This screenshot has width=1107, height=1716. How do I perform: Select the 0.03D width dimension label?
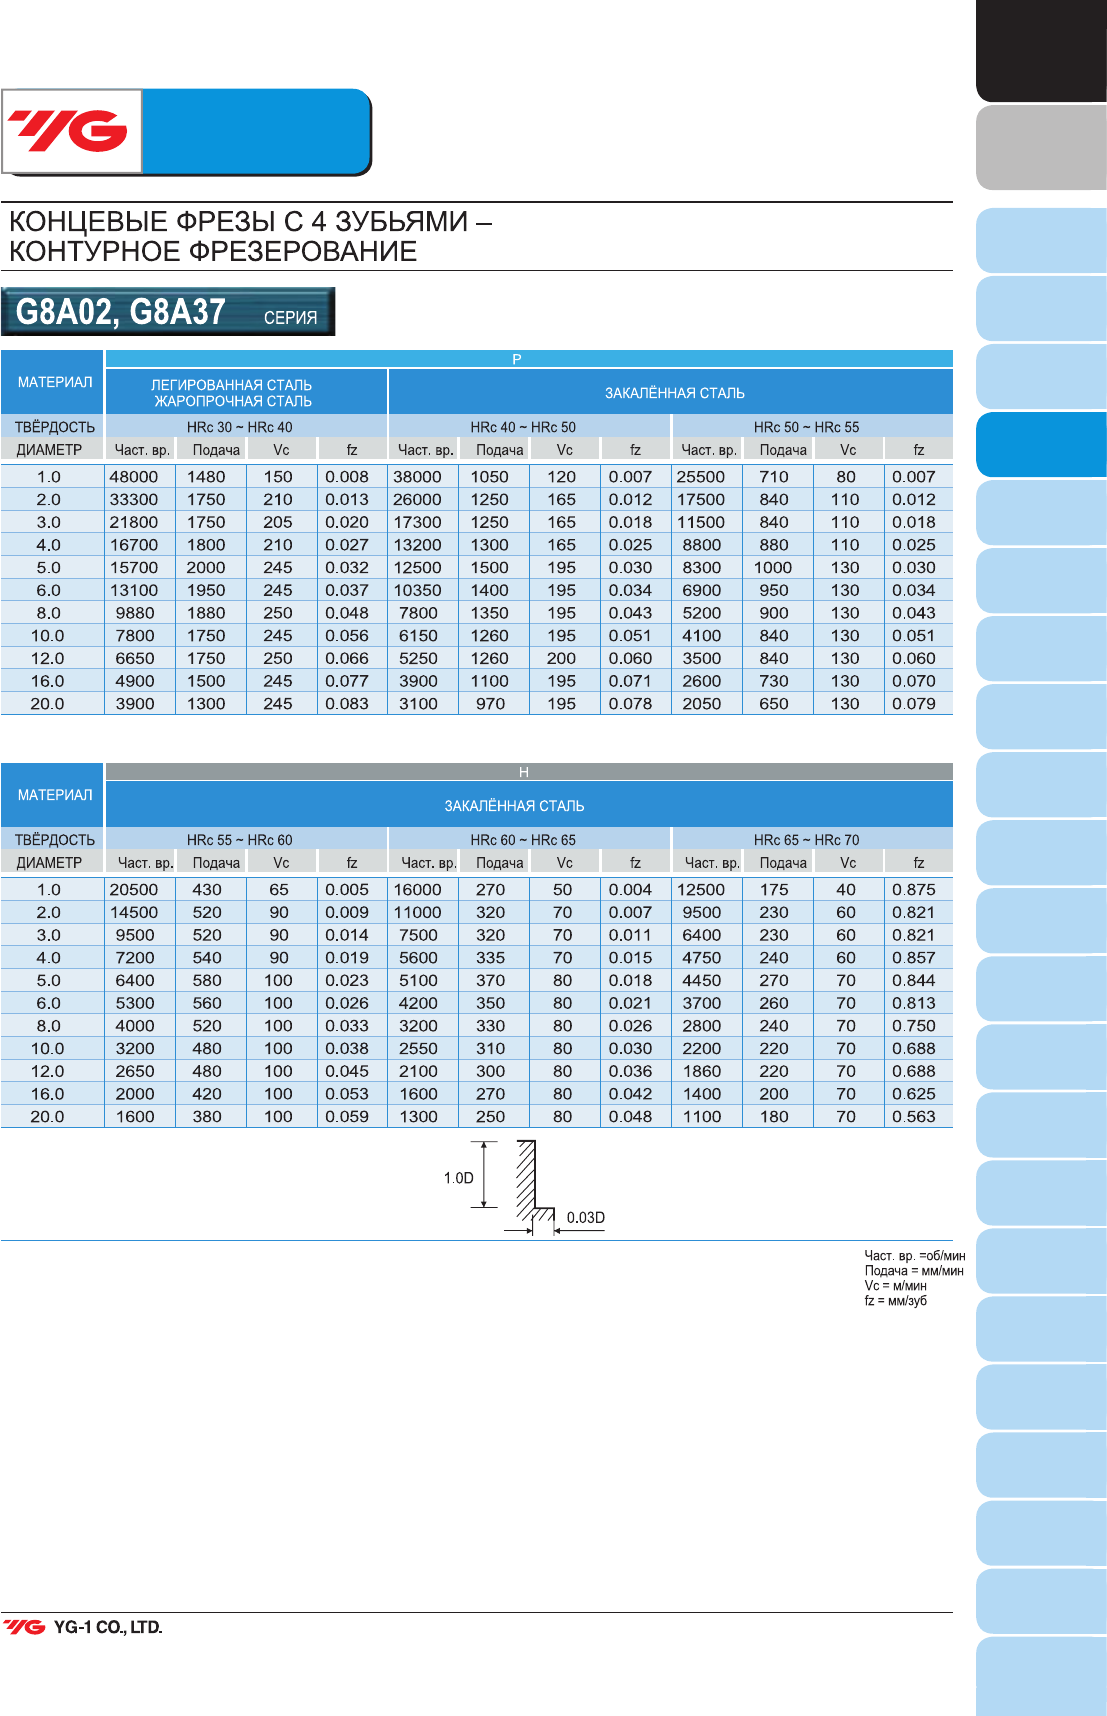586,1217
